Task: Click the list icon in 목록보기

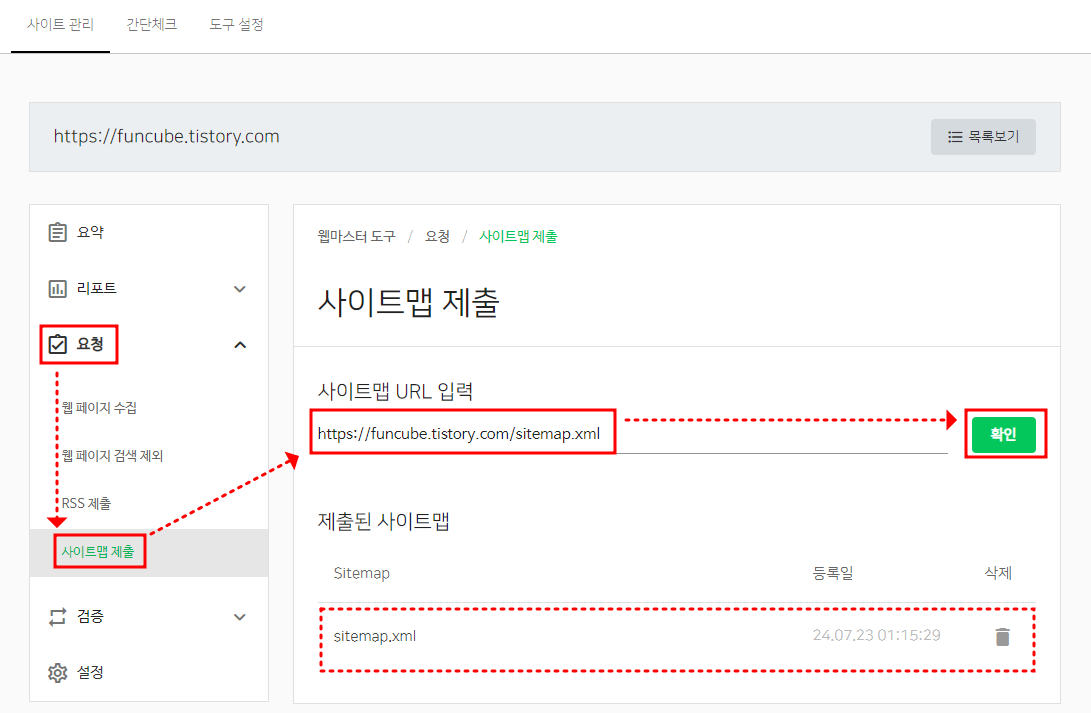Action: coord(955,137)
